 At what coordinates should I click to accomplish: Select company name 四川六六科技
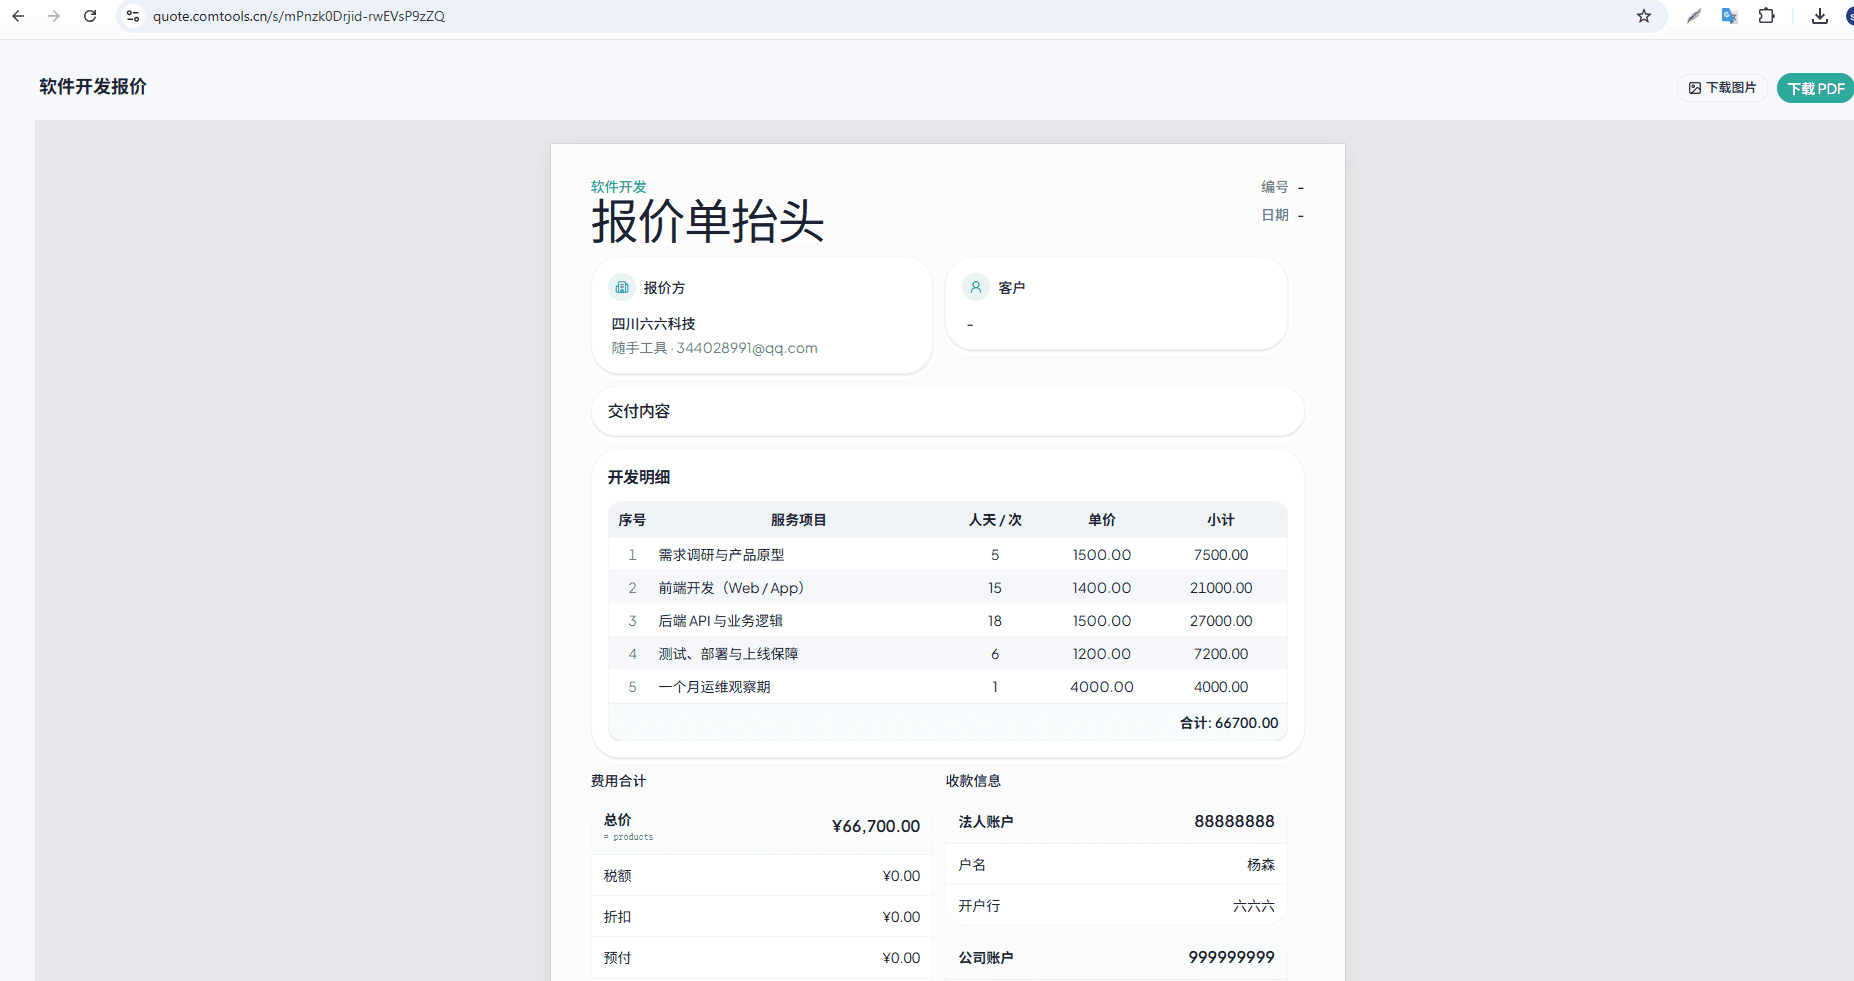(653, 324)
